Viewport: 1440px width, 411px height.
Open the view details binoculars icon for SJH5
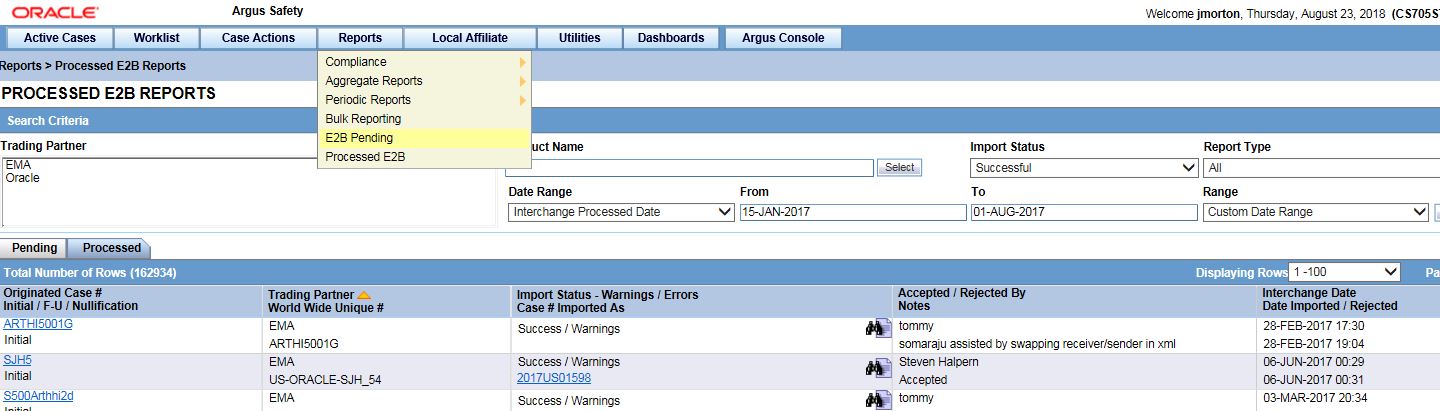(x=878, y=367)
